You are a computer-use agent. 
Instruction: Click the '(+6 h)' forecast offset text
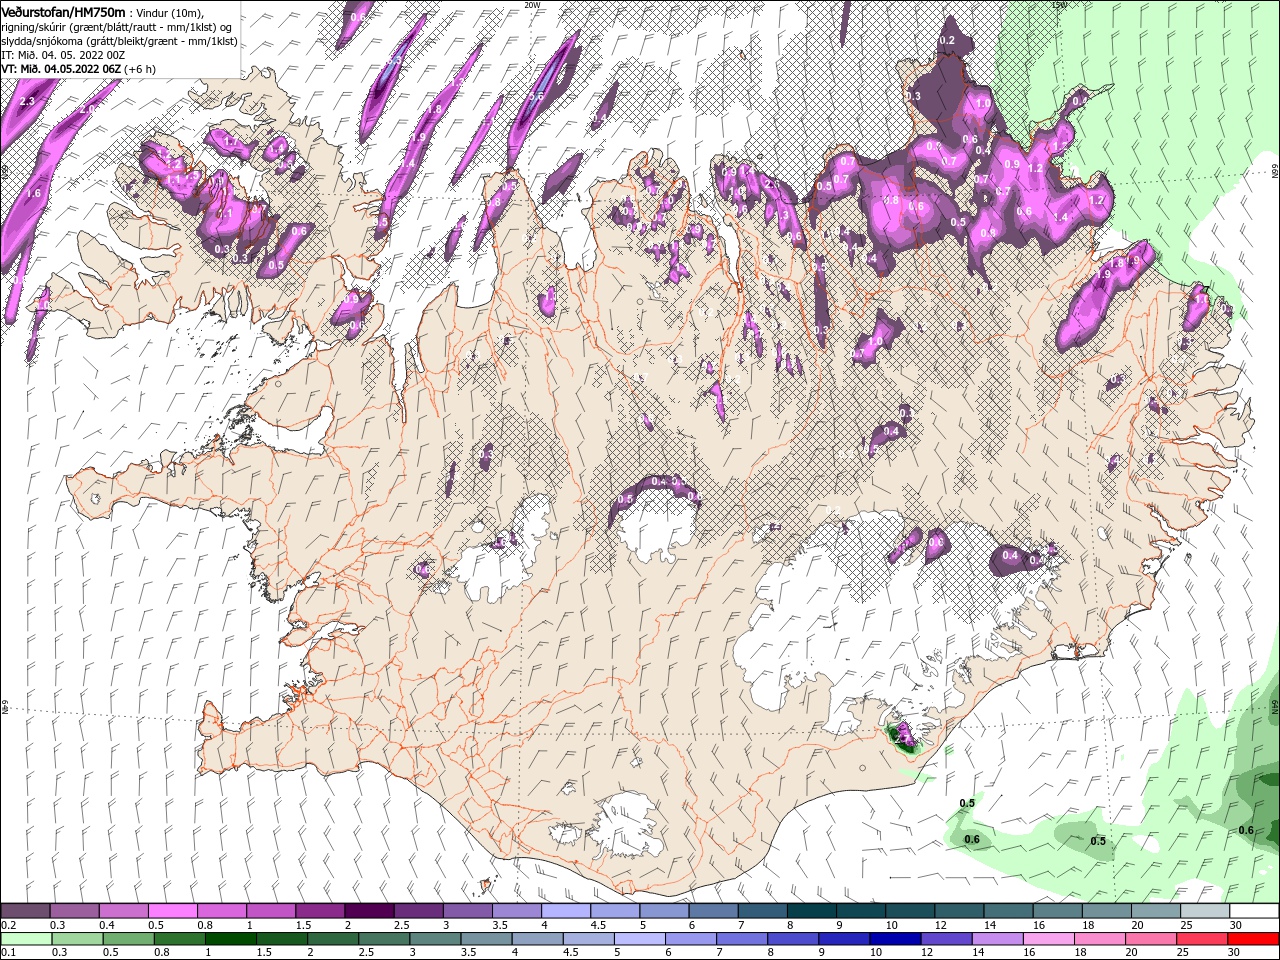pyautogui.click(x=140, y=69)
